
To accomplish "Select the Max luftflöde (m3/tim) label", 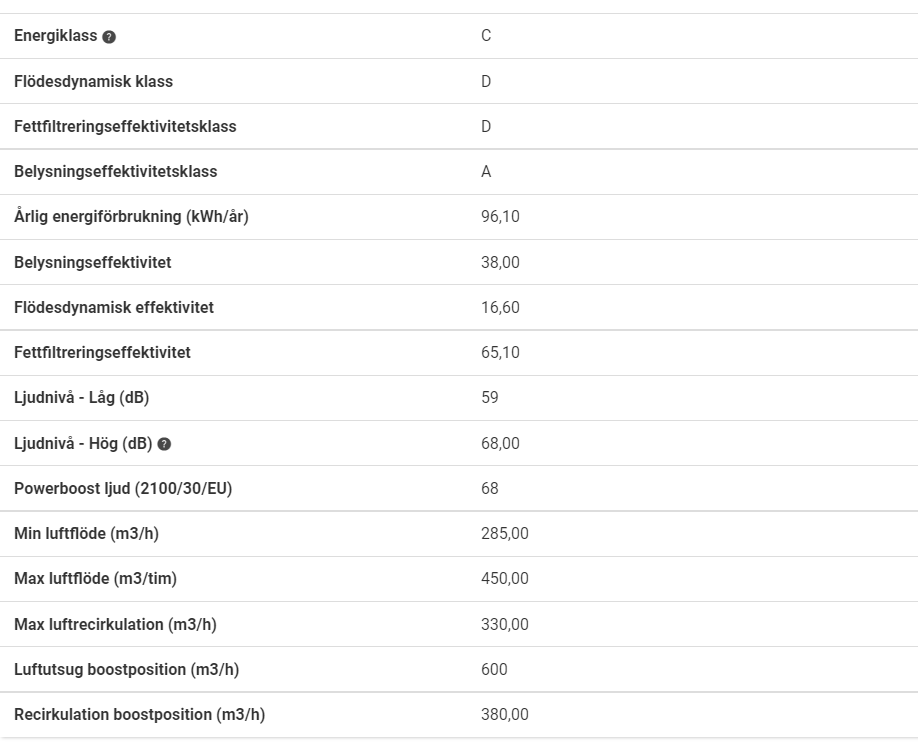I will coord(95,579).
